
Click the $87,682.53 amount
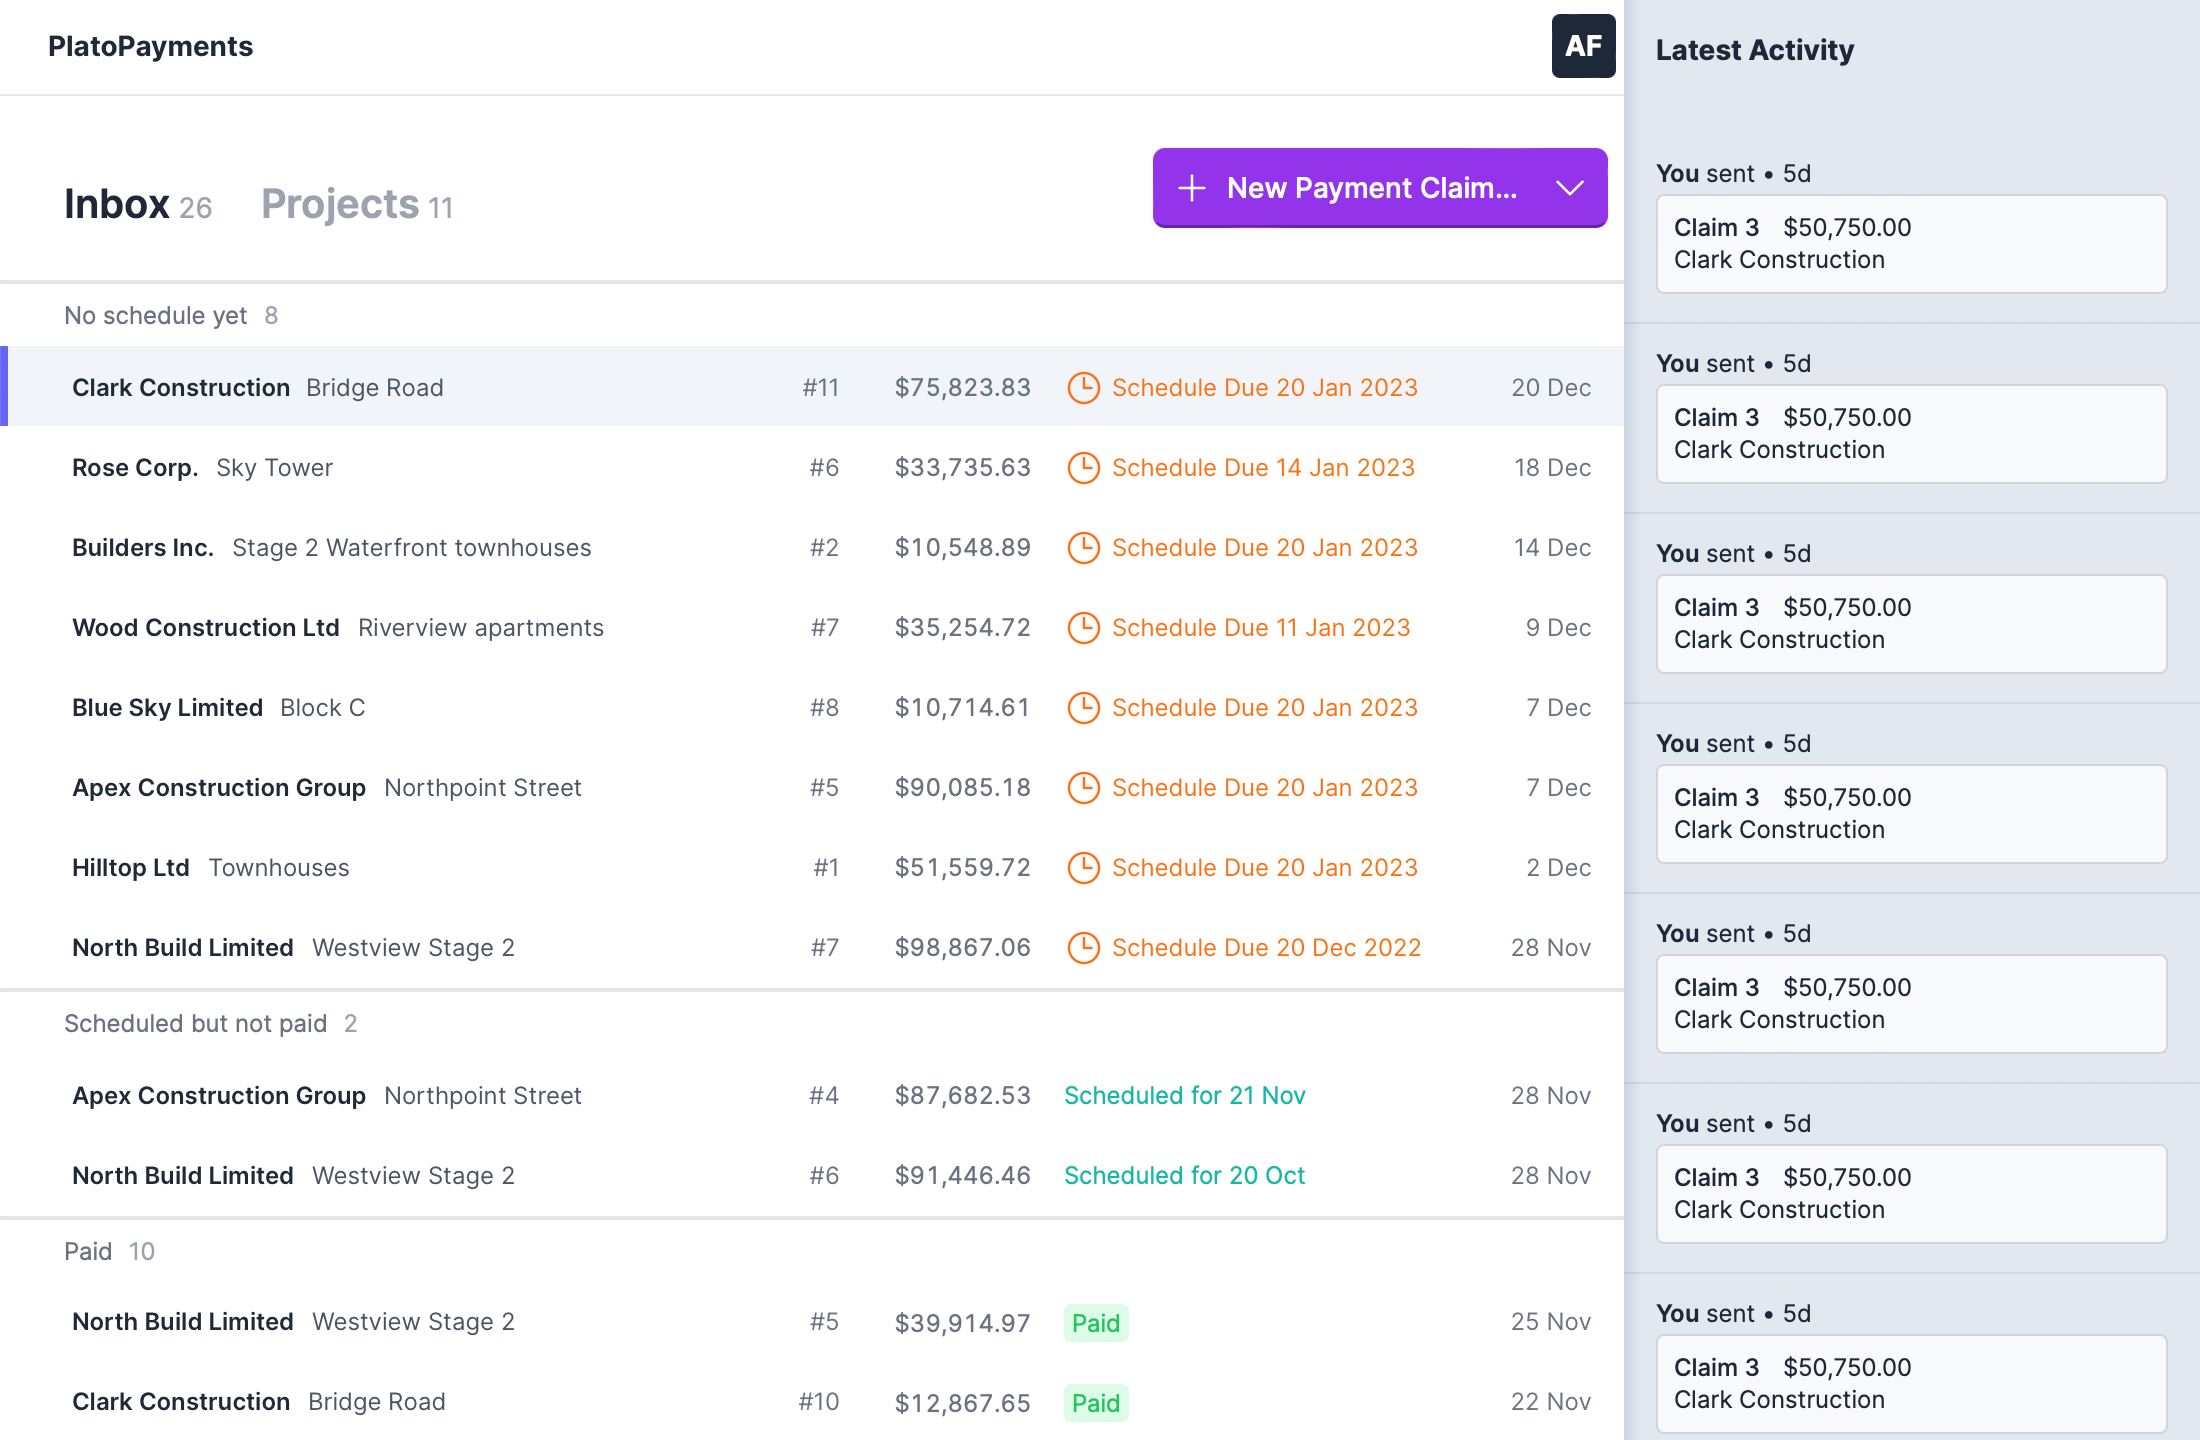(962, 1096)
